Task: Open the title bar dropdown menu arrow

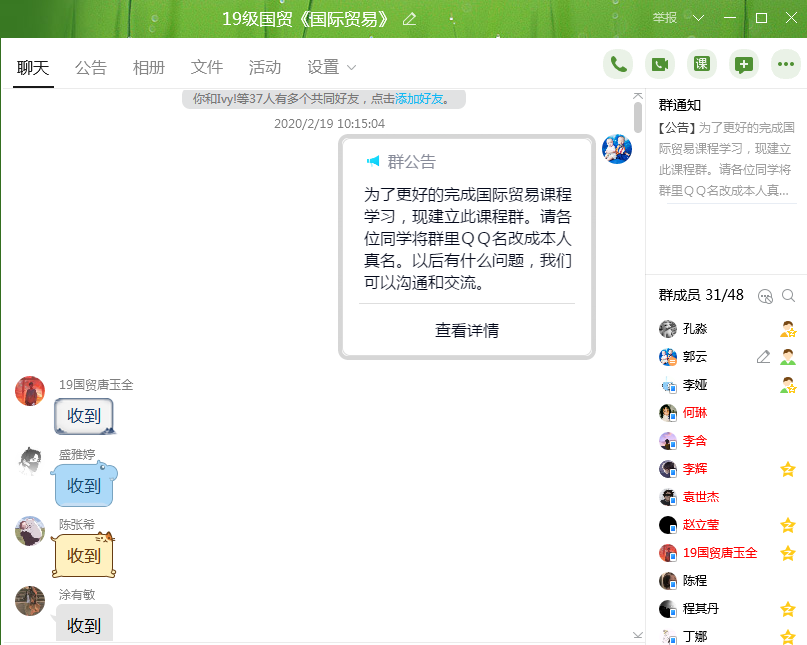Action: 698,18
